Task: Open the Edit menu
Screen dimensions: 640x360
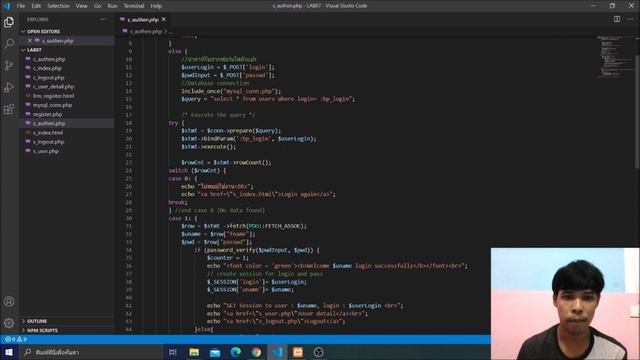Action: click(36, 6)
